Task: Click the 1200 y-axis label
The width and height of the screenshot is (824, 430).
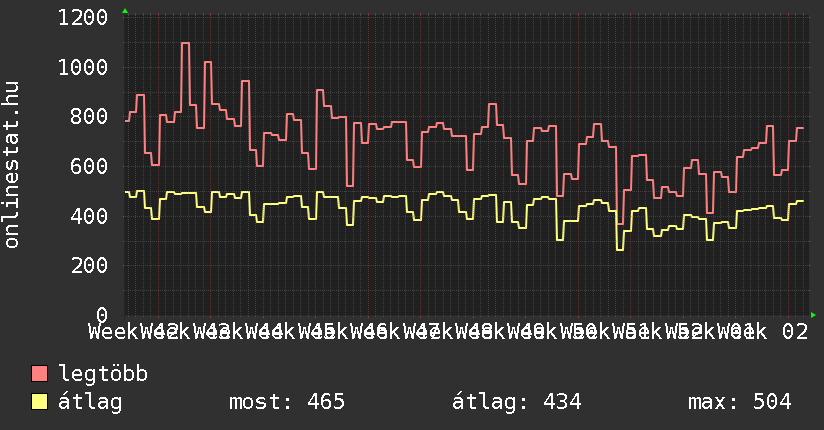Action: coord(83,18)
